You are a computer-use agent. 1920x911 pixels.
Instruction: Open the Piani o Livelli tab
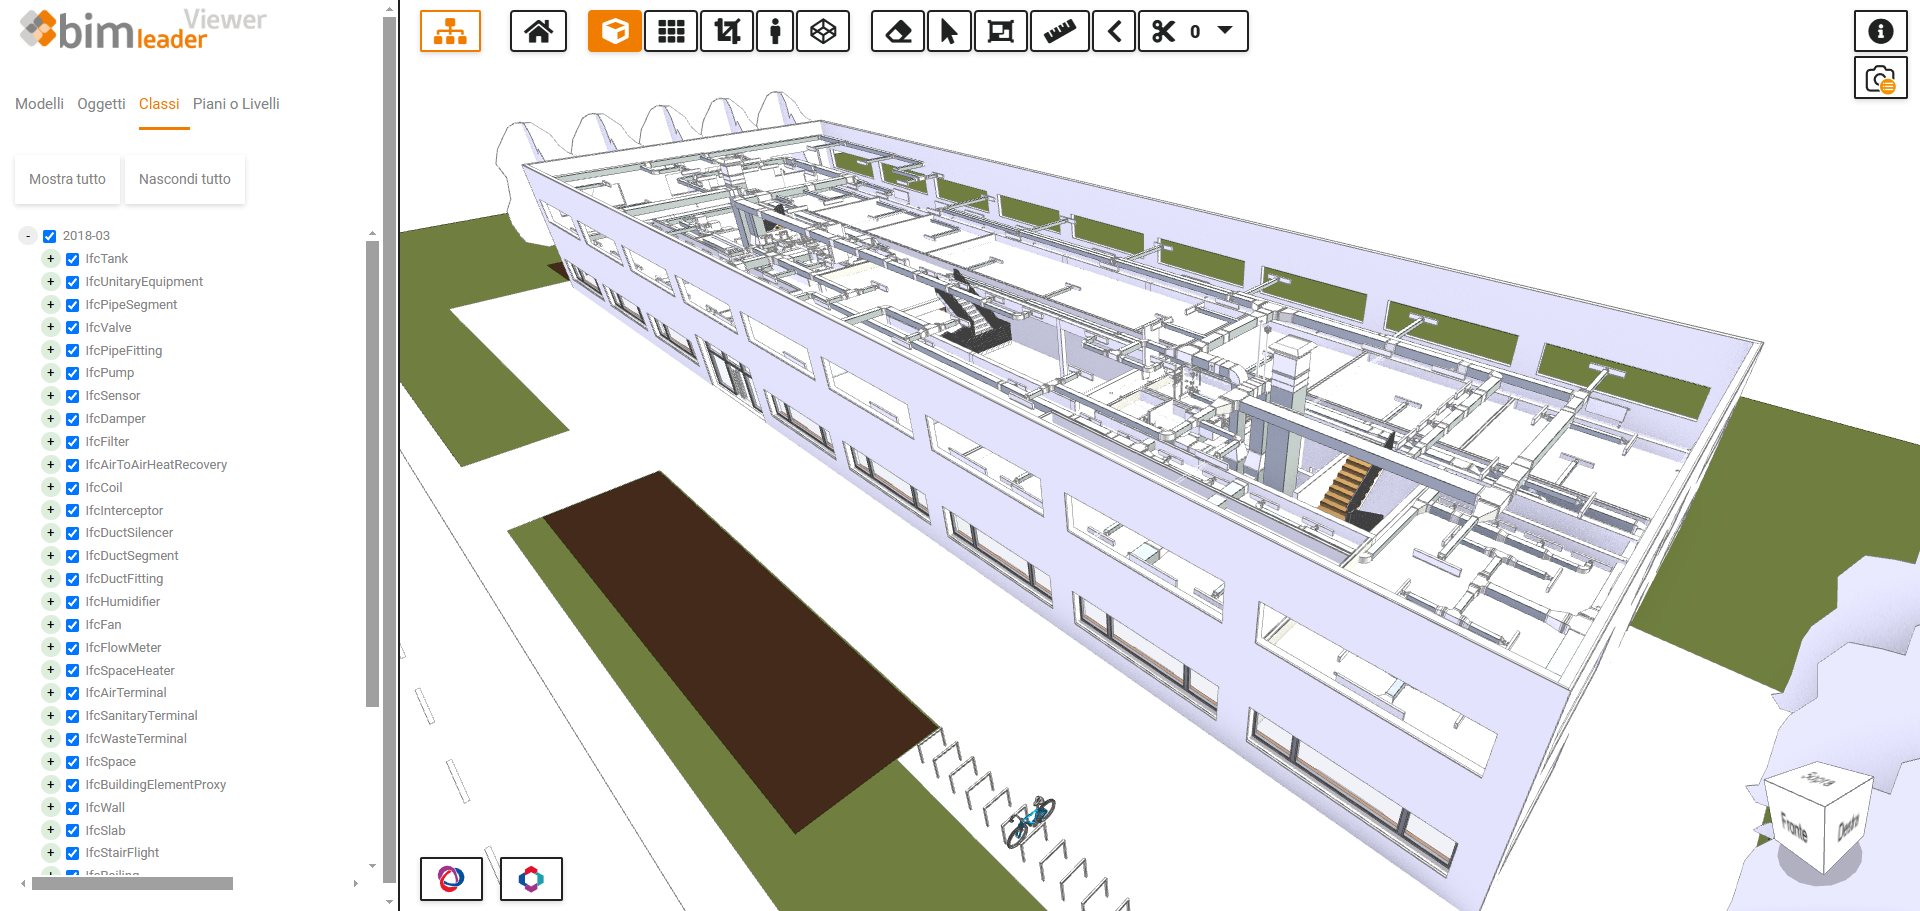coord(236,104)
